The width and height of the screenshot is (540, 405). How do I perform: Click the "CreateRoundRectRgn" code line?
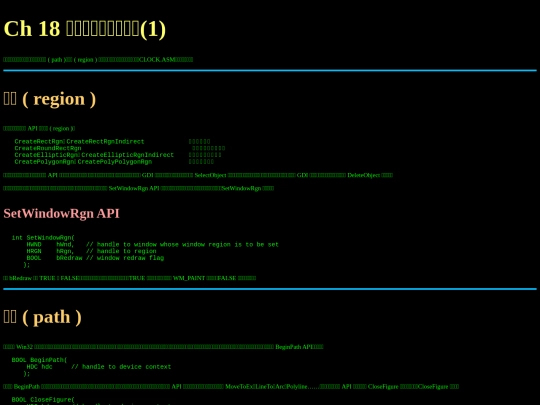[x=48, y=148]
